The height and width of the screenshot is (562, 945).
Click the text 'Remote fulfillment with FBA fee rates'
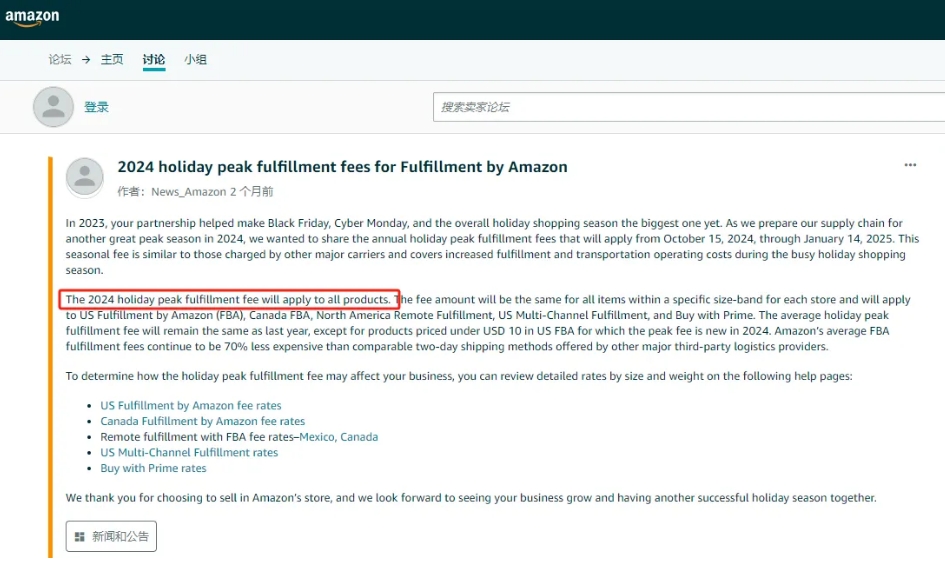pos(196,437)
